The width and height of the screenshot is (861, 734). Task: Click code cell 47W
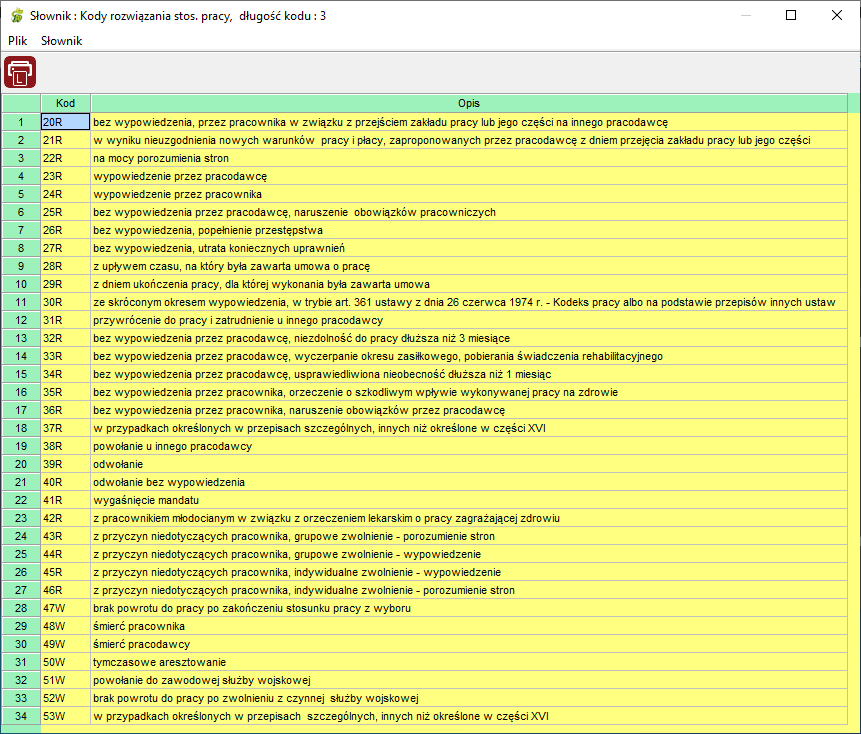click(65, 608)
